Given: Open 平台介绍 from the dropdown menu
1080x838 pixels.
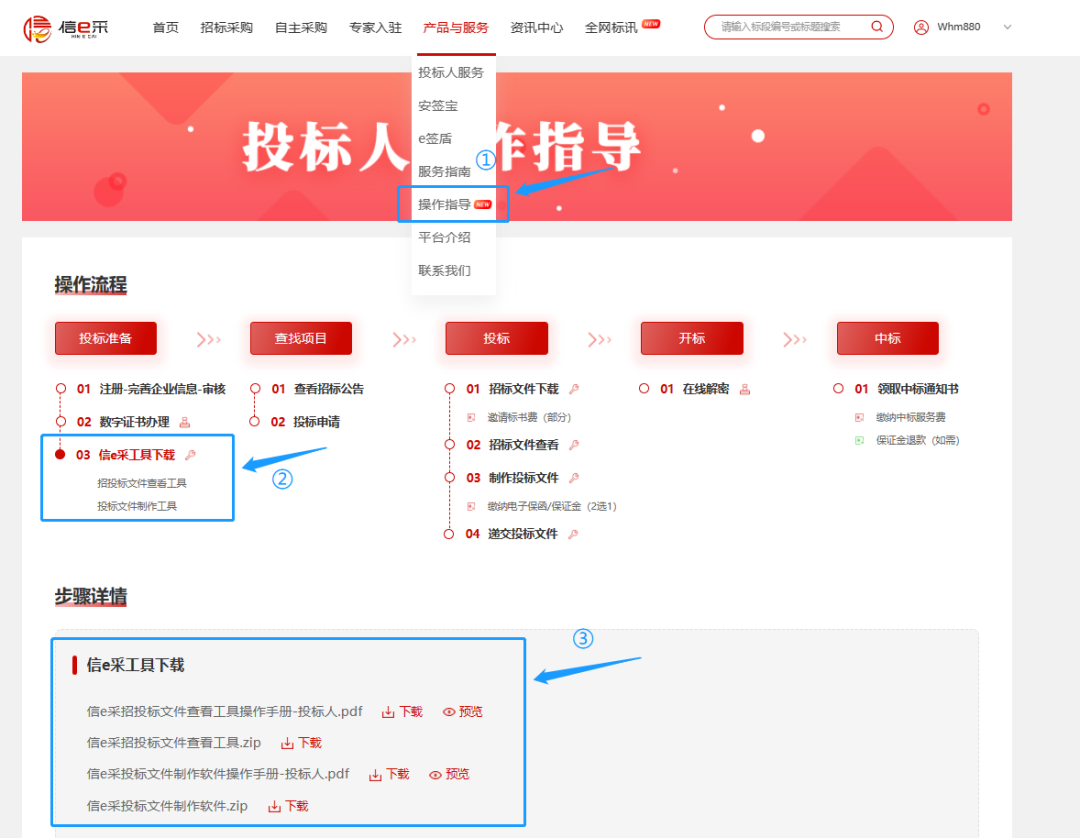Looking at the screenshot, I should [444, 238].
